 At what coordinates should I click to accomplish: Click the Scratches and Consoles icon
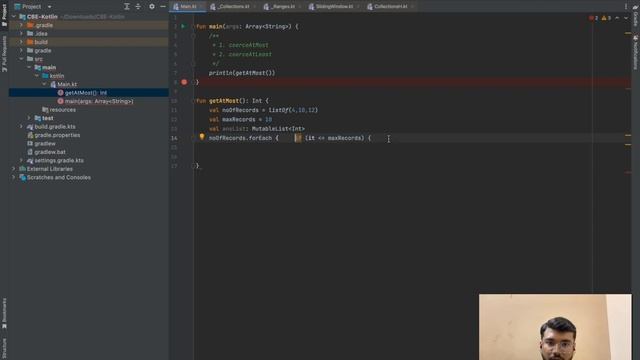coord(22,178)
